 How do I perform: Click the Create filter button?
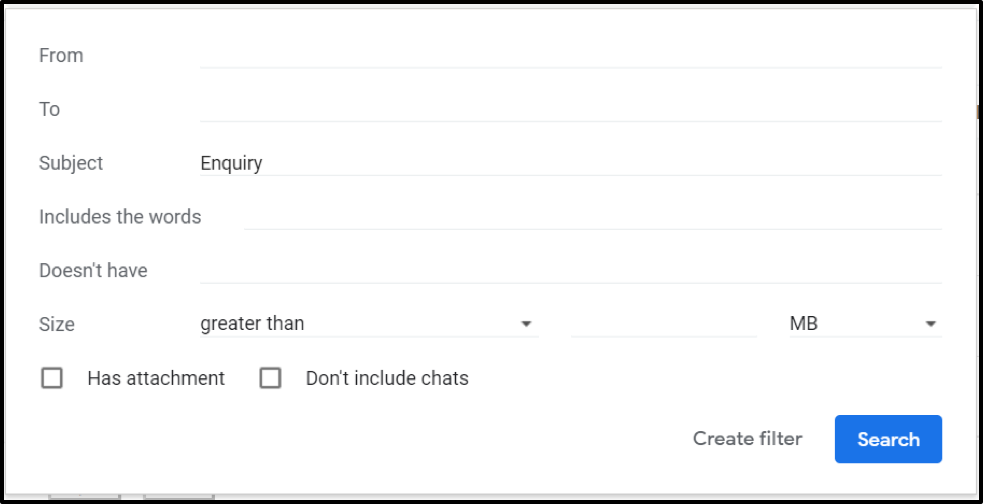tap(747, 439)
